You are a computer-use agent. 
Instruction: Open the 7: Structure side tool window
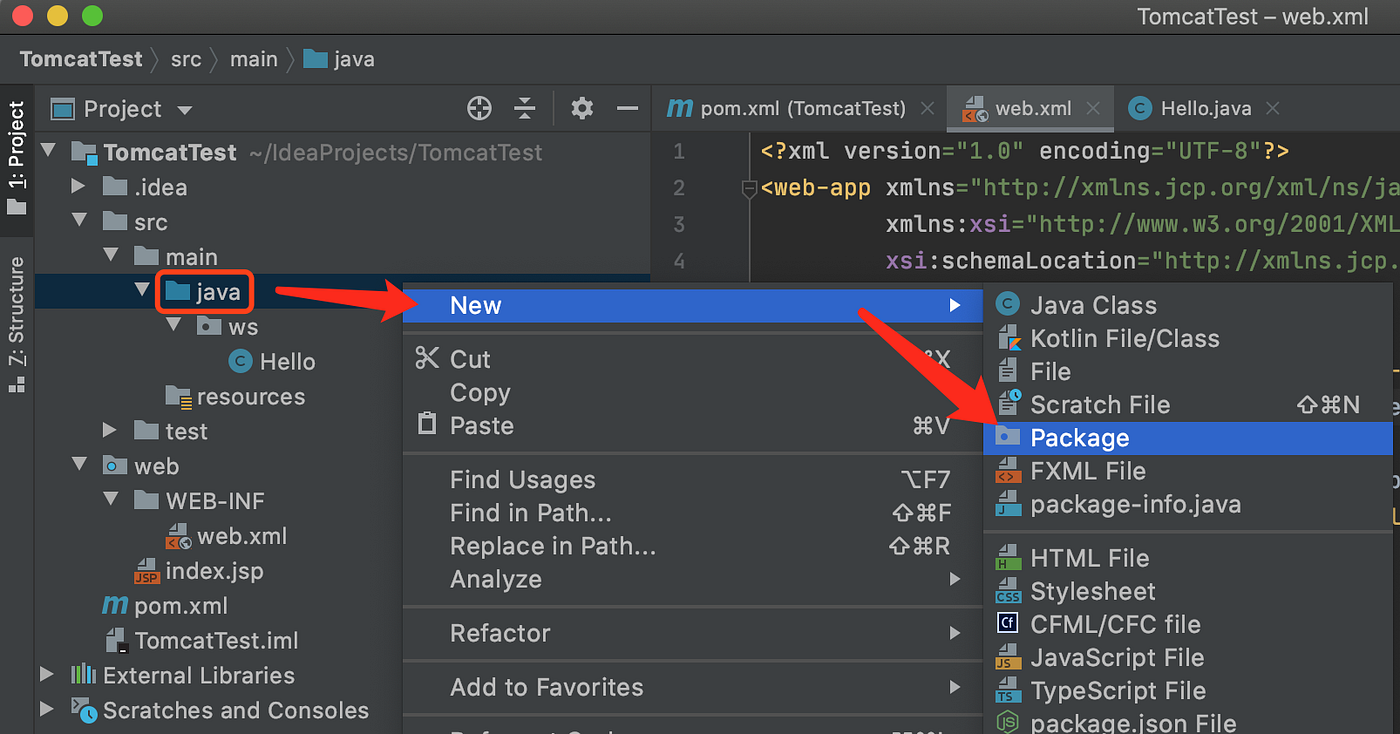17,322
